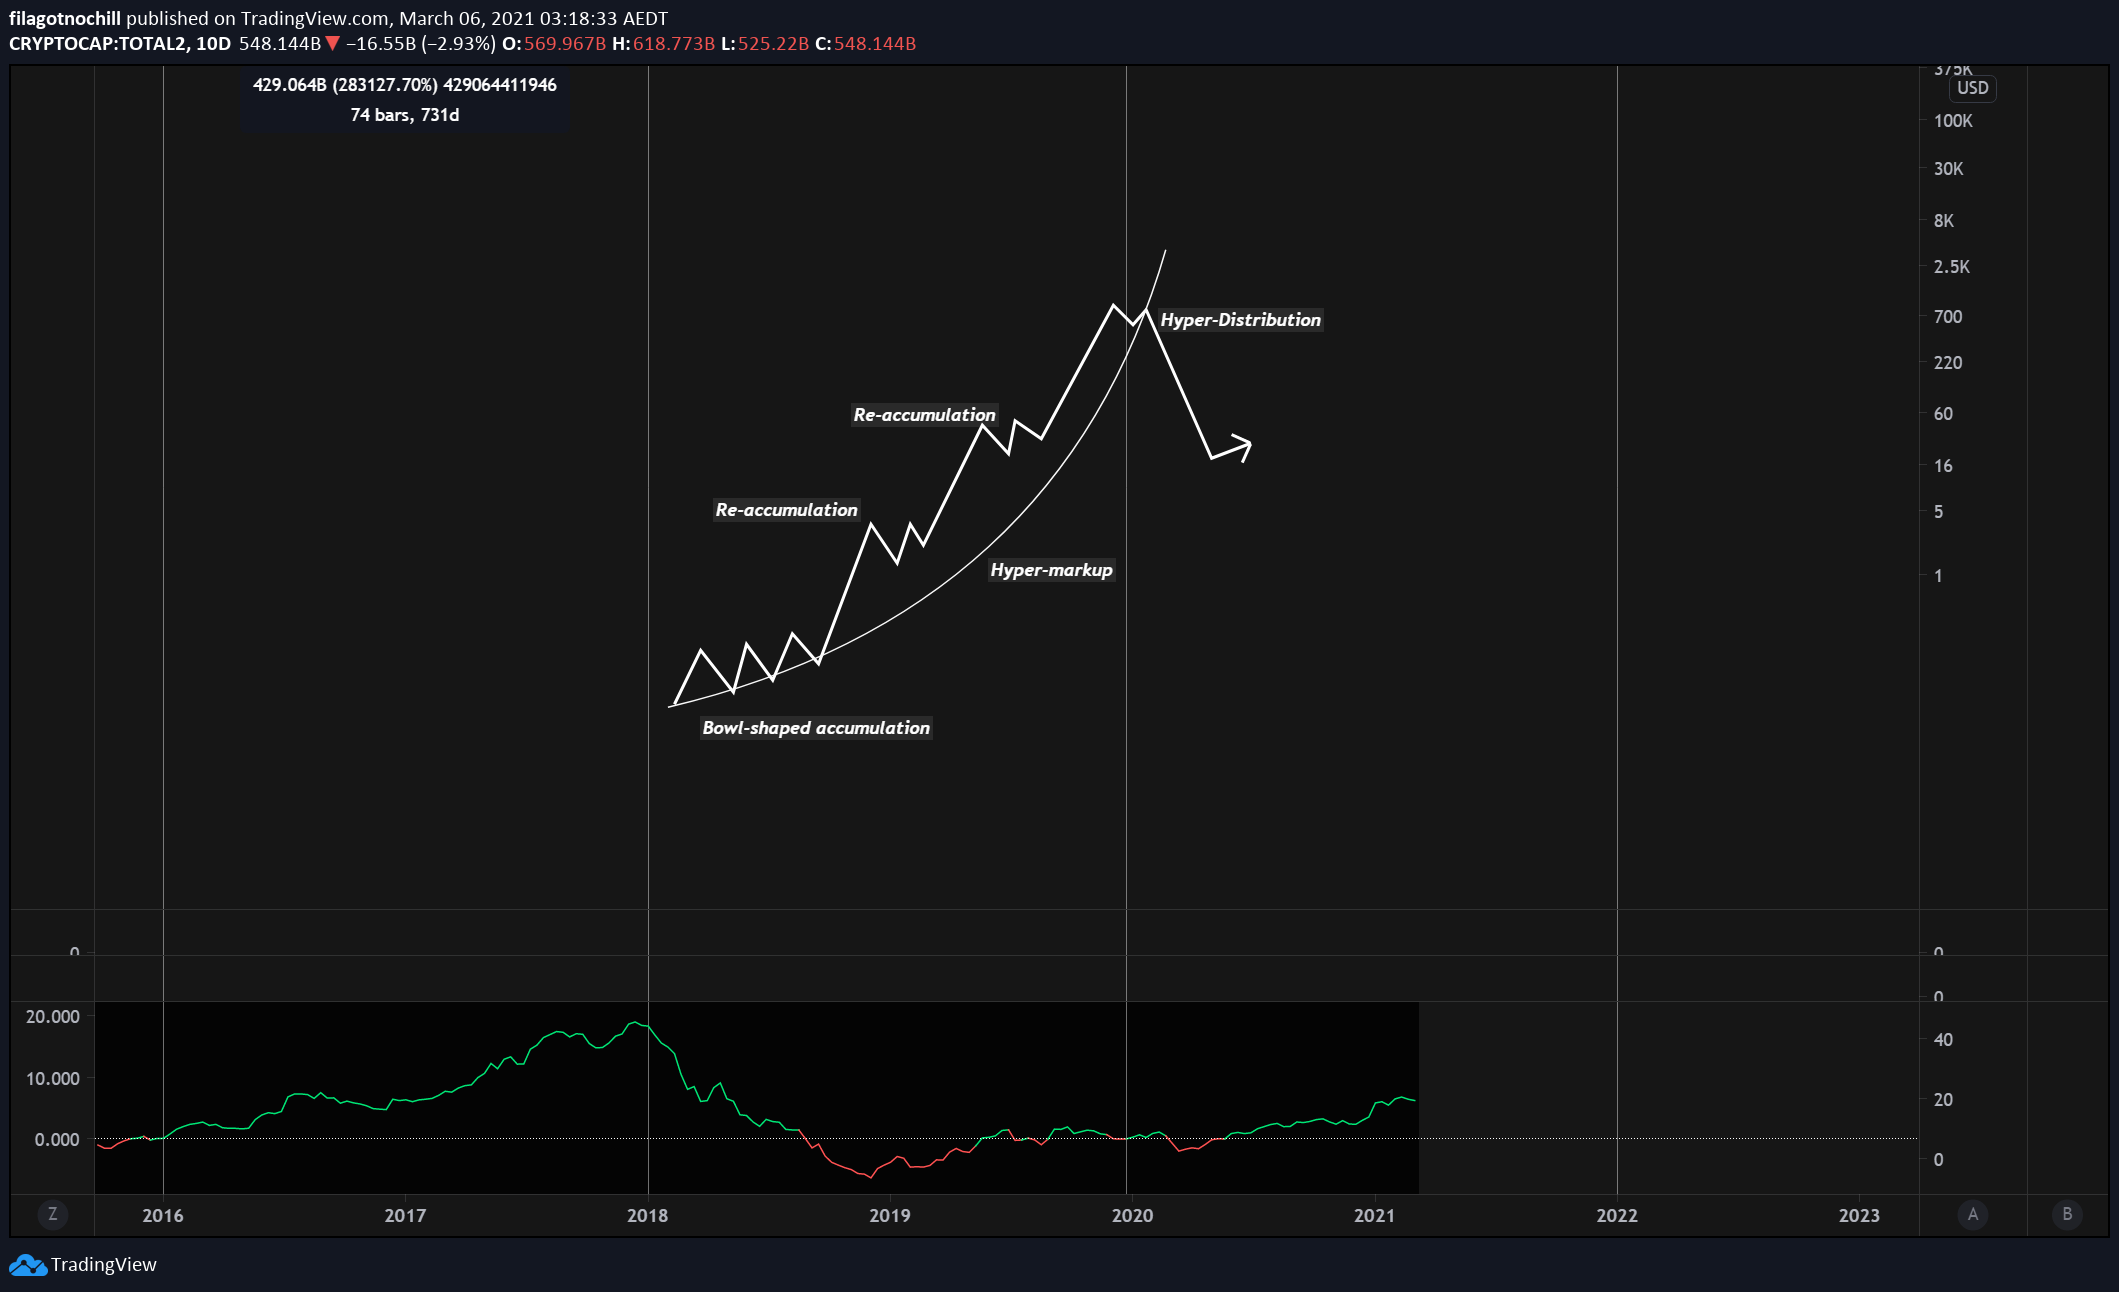The image size is (2119, 1292).
Task: Click the white arrow drawing end
Action: tap(1243, 446)
